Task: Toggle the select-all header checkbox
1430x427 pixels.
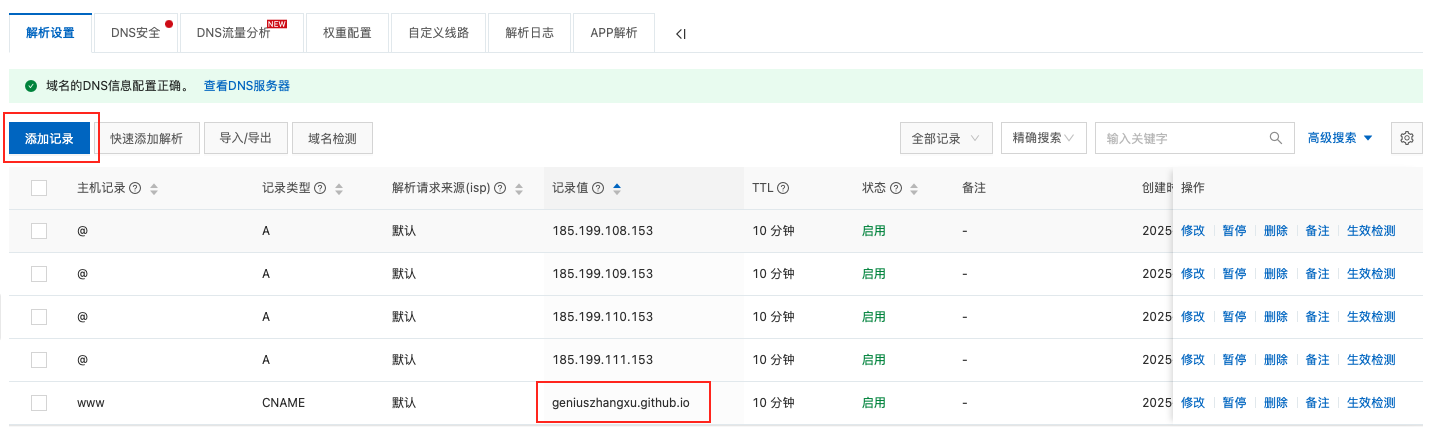Action: (39, 188)
